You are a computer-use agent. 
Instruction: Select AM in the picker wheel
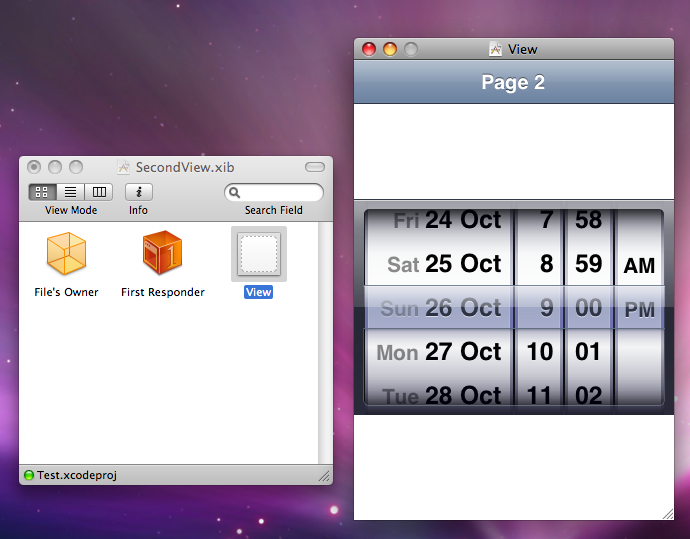(639, 266)
